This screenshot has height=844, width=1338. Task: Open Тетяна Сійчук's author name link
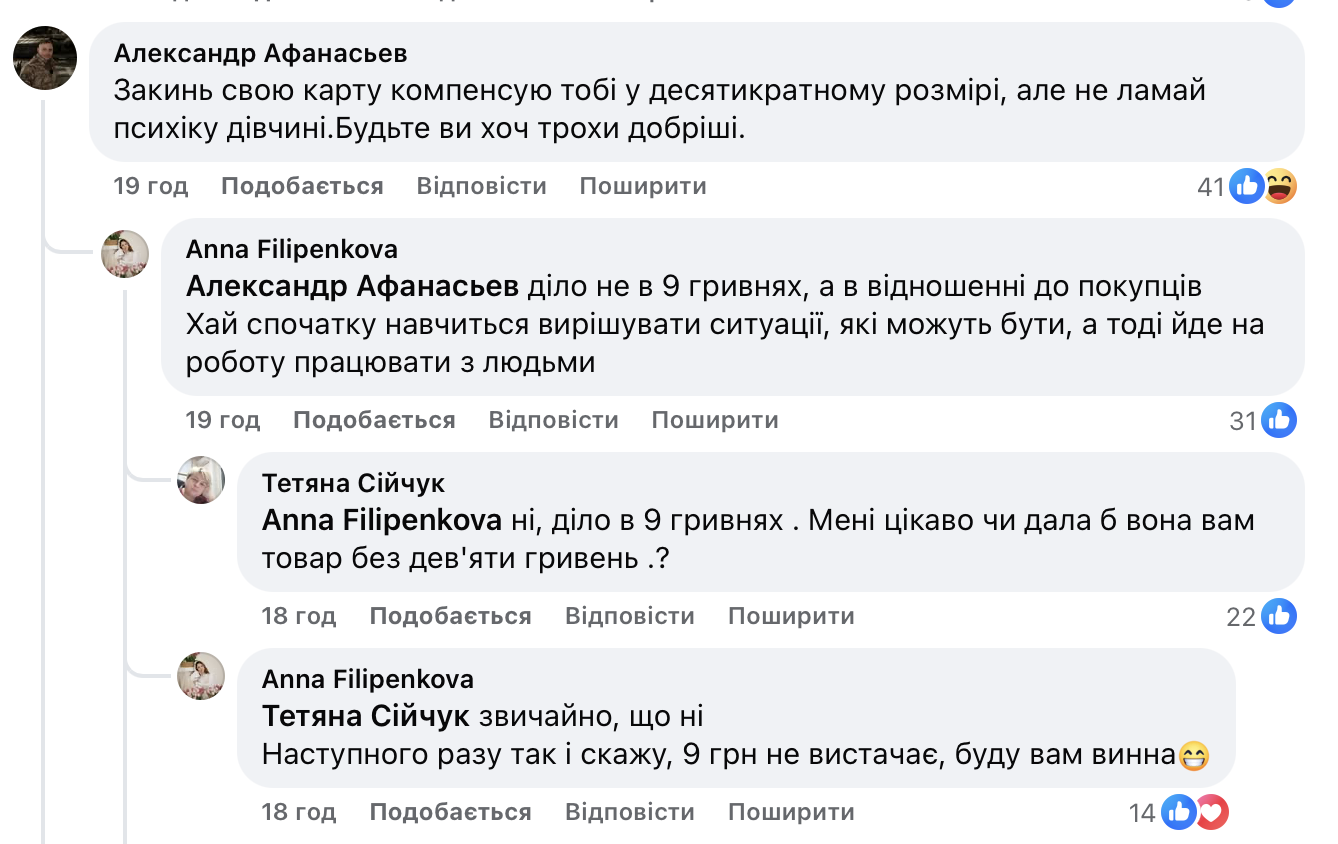[x=353, y=484]
